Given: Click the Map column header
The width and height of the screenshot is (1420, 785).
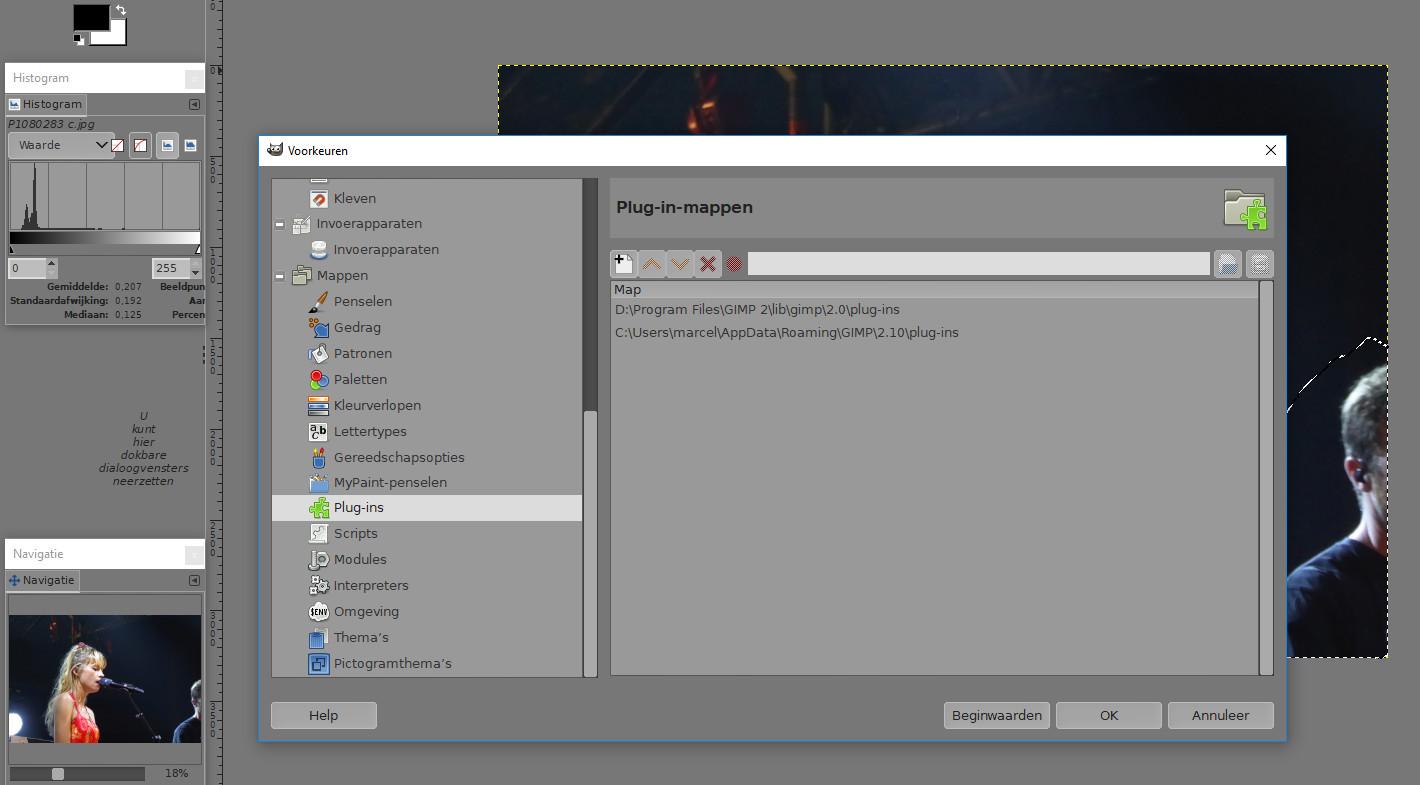Looking at the screenshot, I should pos(935,290).
